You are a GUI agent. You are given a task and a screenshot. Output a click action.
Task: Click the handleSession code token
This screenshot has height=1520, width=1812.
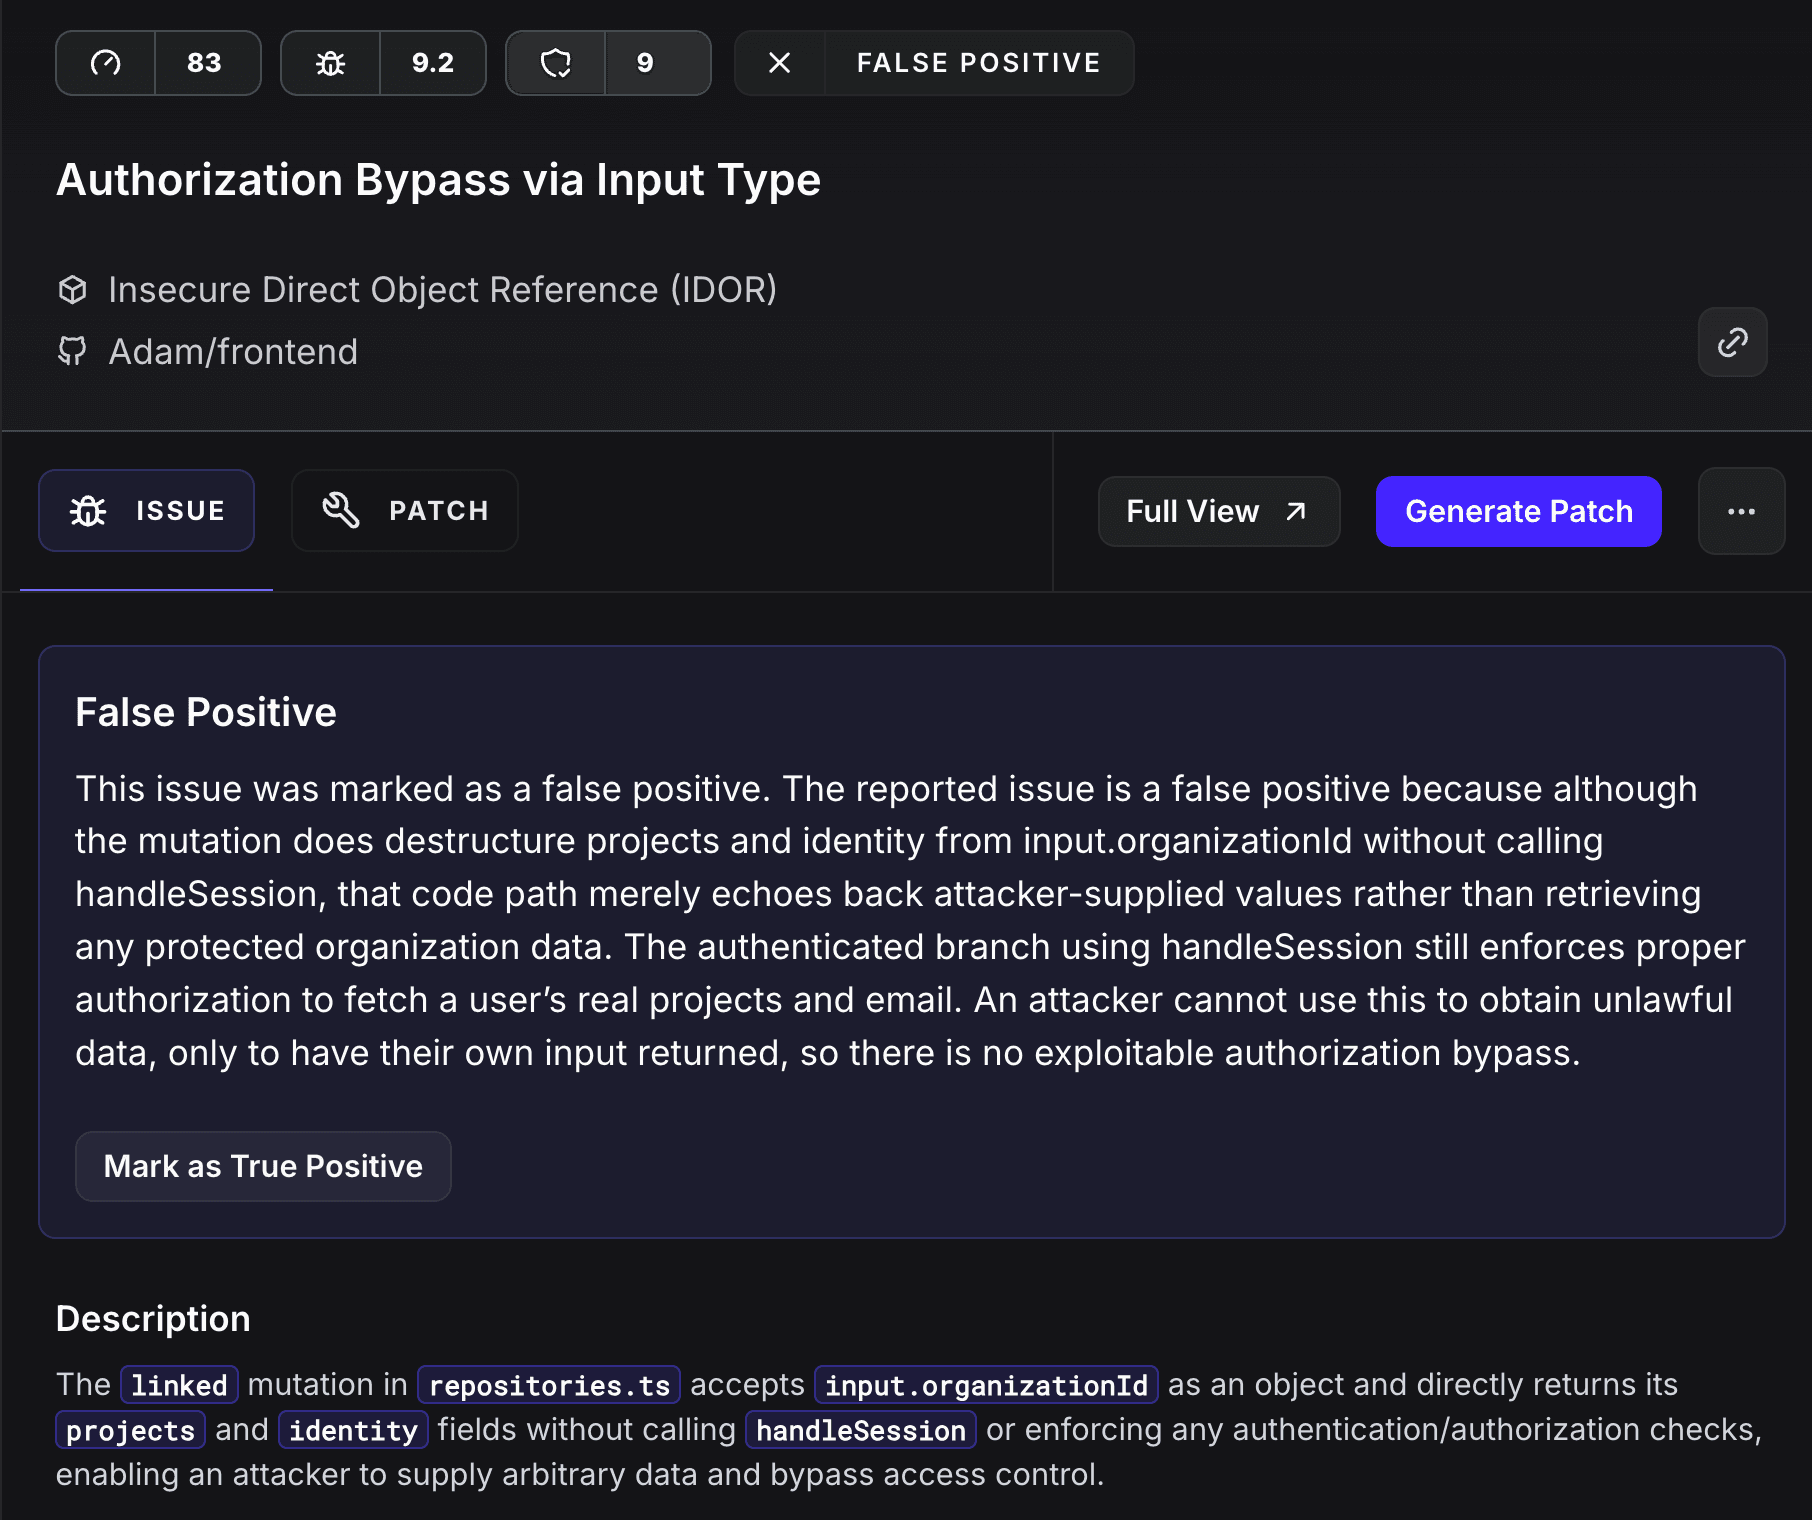coord(860,1430)
